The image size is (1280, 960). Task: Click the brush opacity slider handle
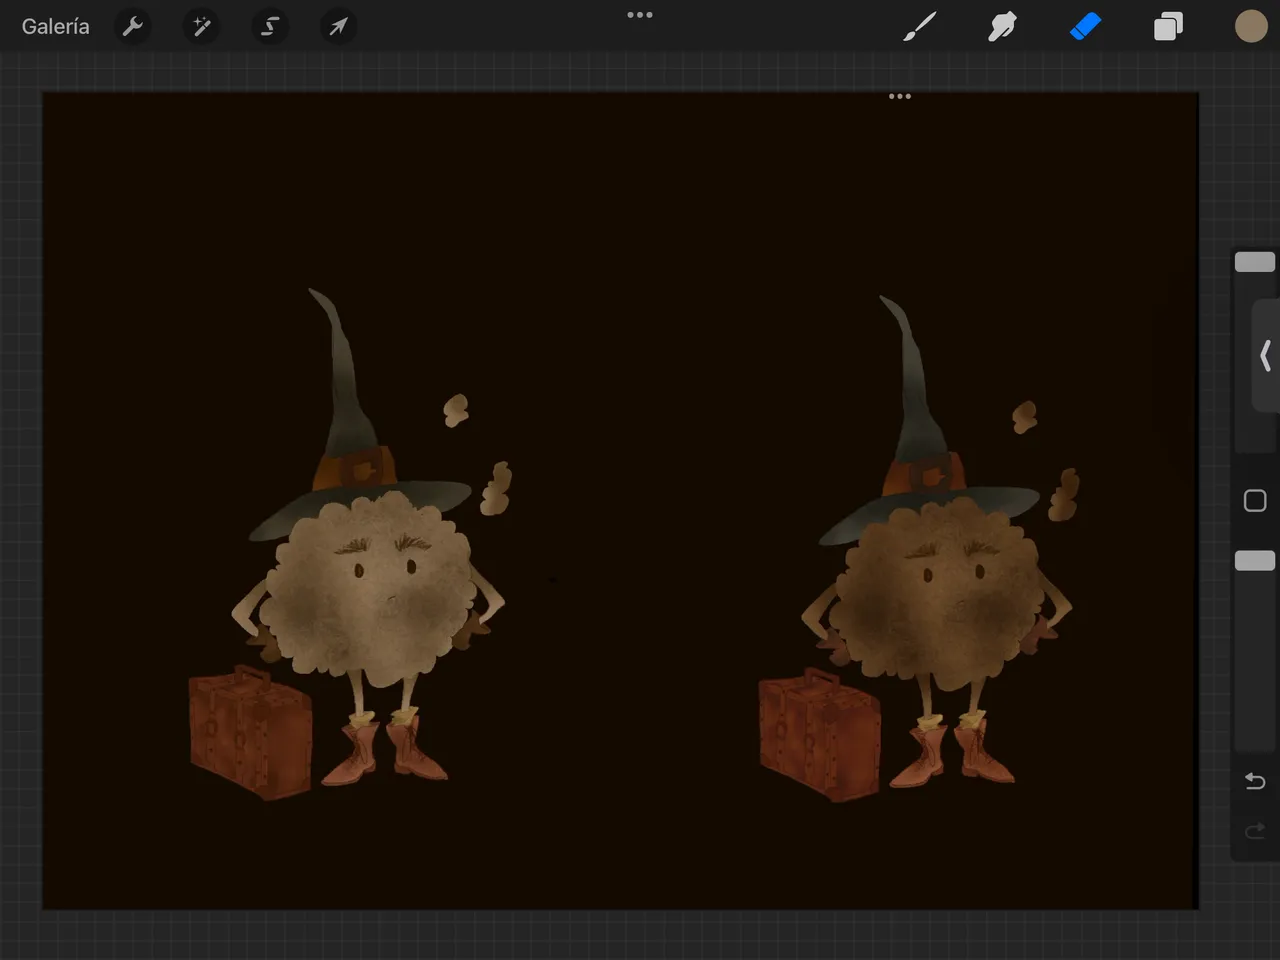[1254, 560]
